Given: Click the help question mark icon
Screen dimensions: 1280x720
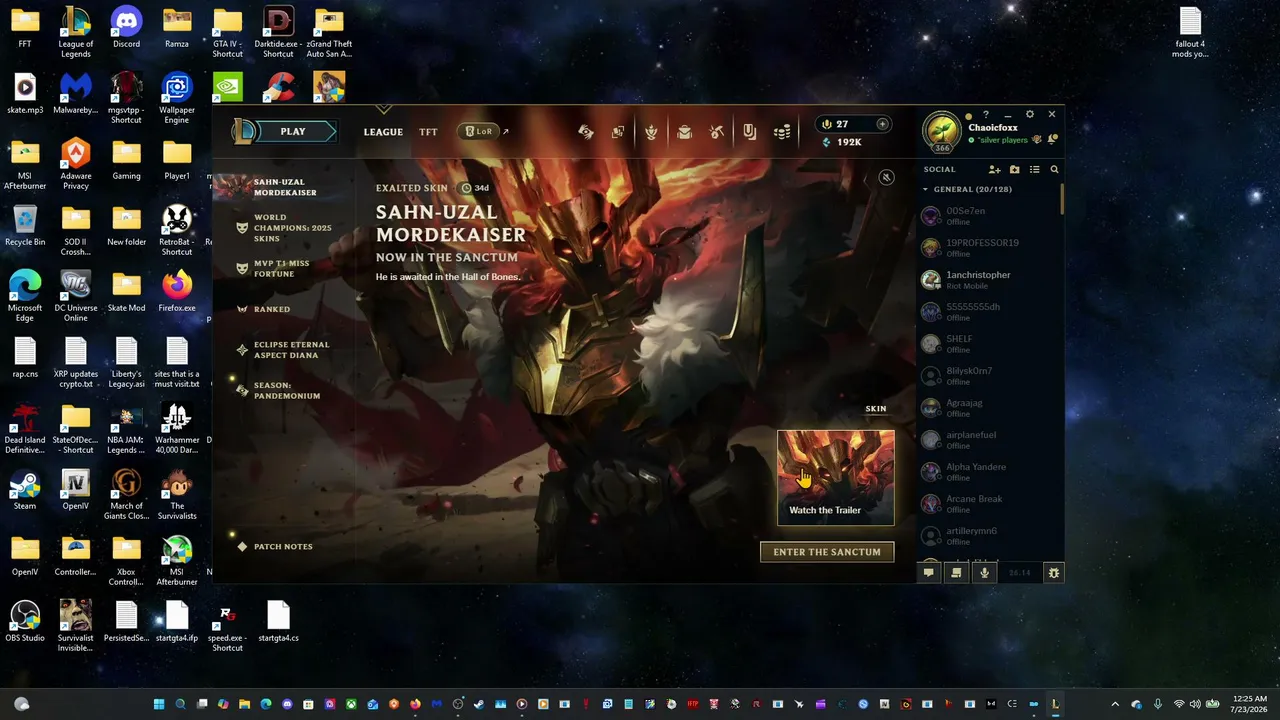Looking at the screenshot, I should tap(986, 114).
